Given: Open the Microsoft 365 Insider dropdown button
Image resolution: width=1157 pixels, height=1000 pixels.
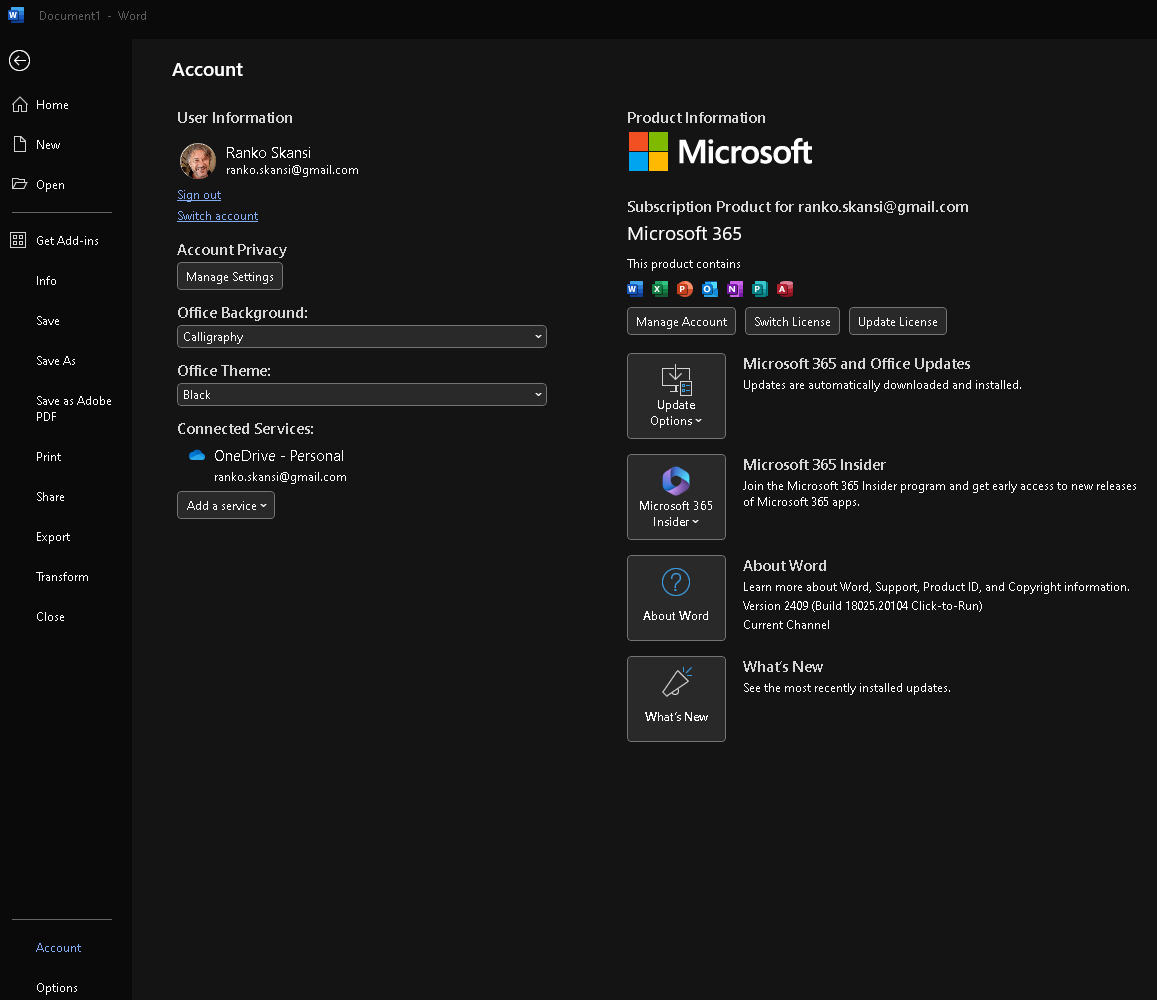Looking at the screenshot, I should pyautogui.click(x=677, y=497).
